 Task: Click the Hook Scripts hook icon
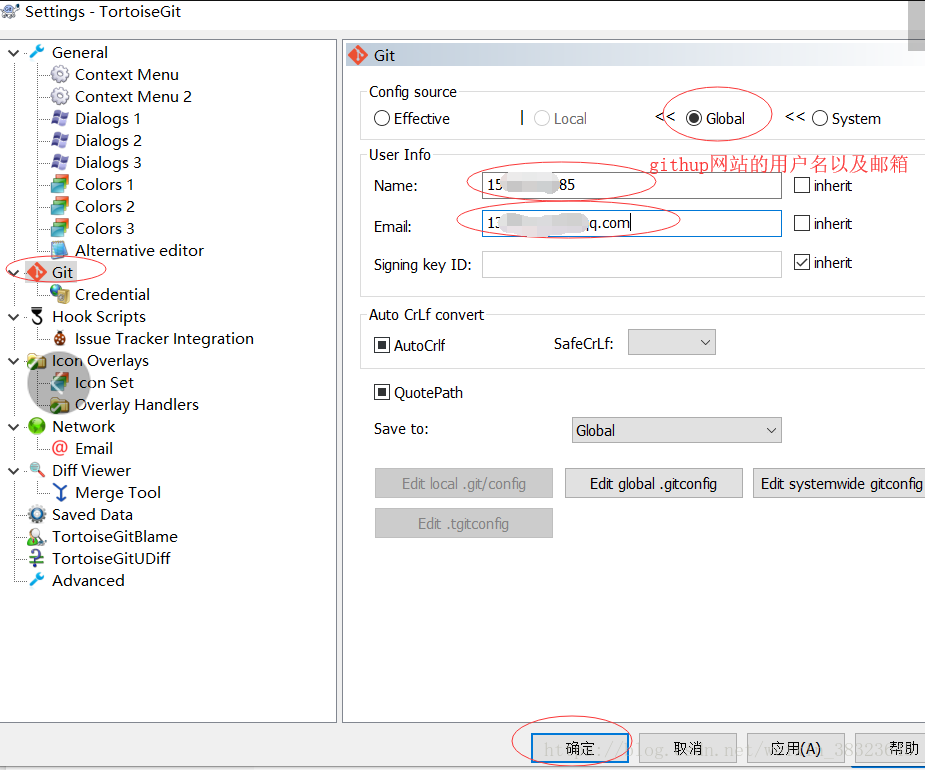[37, 316]
